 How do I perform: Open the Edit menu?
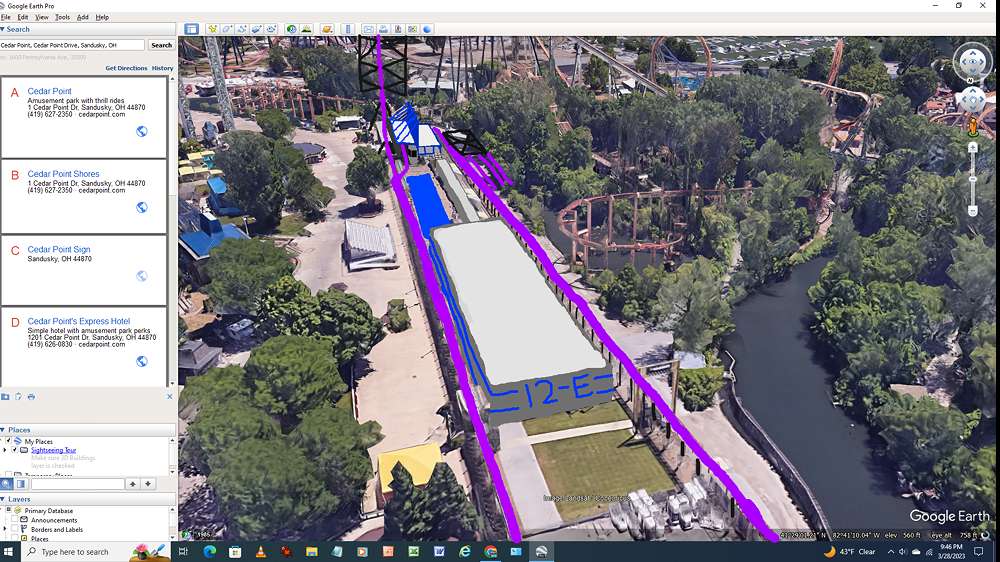23,17
